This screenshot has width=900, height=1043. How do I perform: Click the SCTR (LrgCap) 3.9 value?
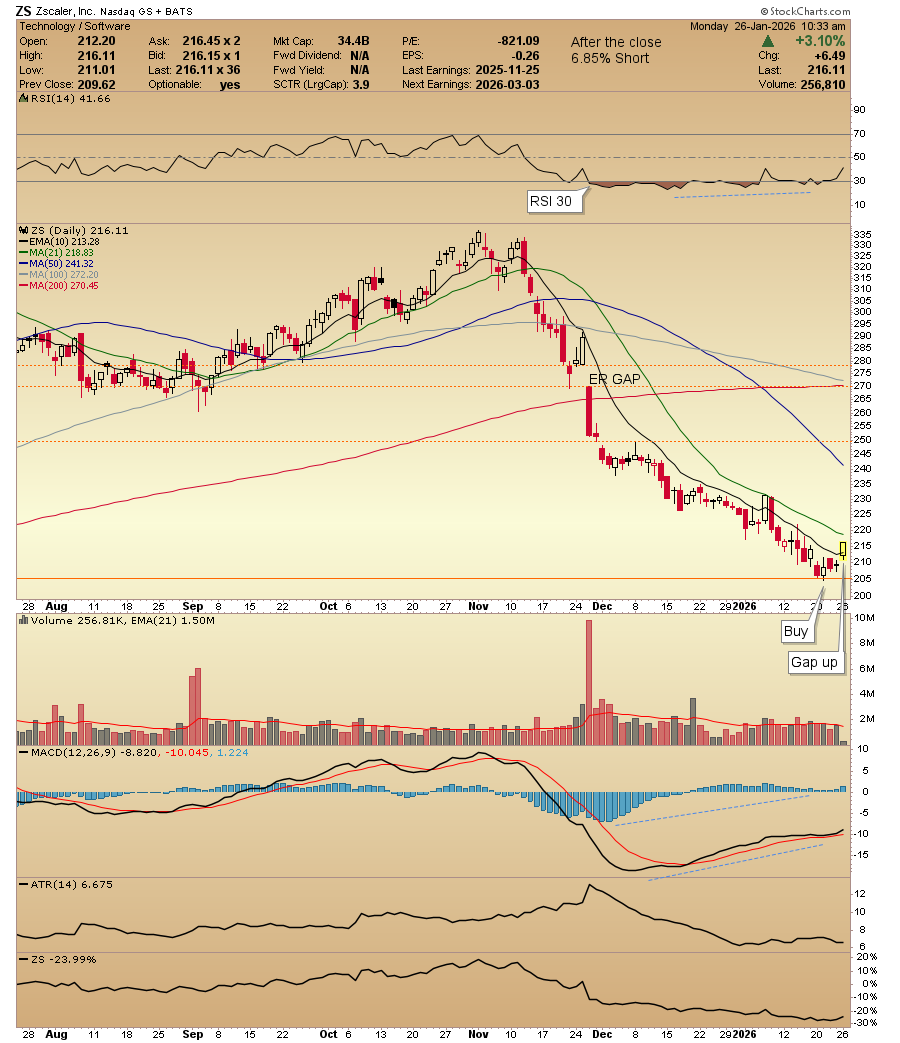coord(361,84)
